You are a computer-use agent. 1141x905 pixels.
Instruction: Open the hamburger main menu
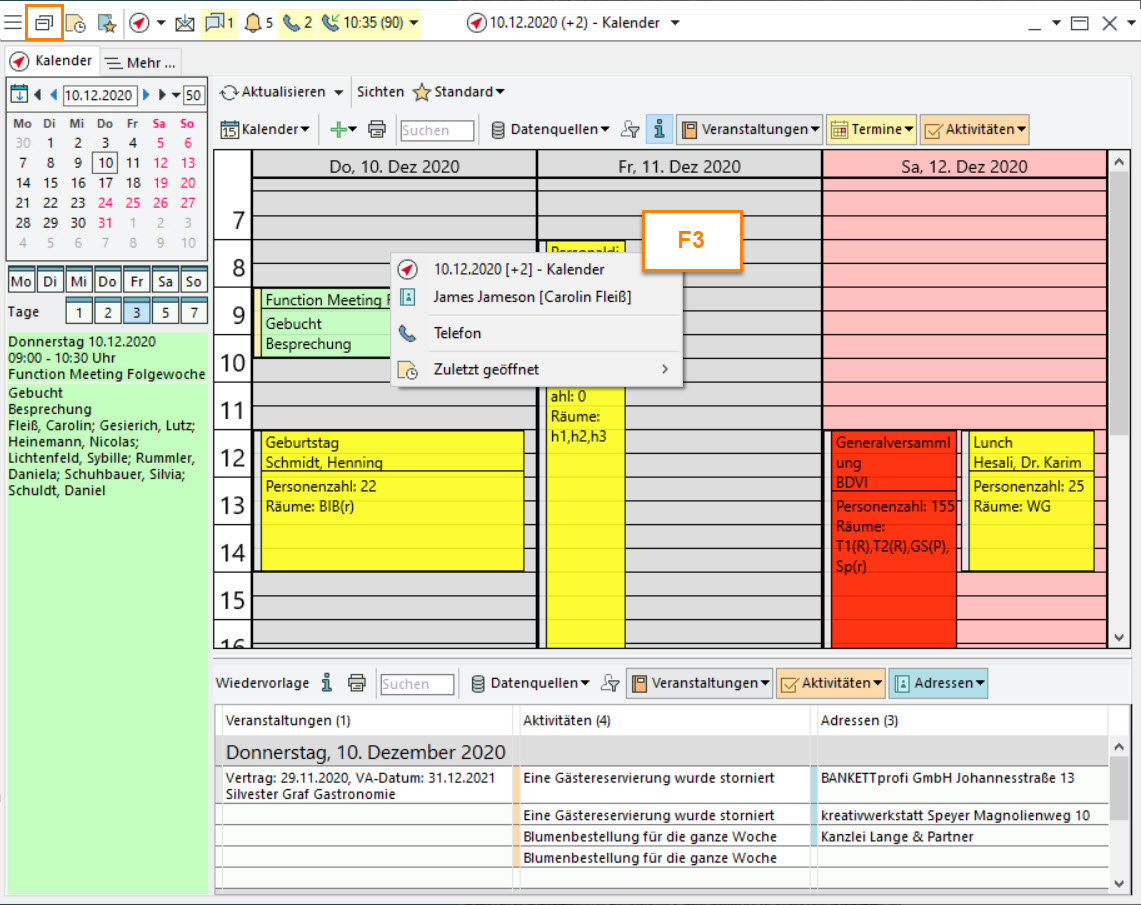click(13, 22)
